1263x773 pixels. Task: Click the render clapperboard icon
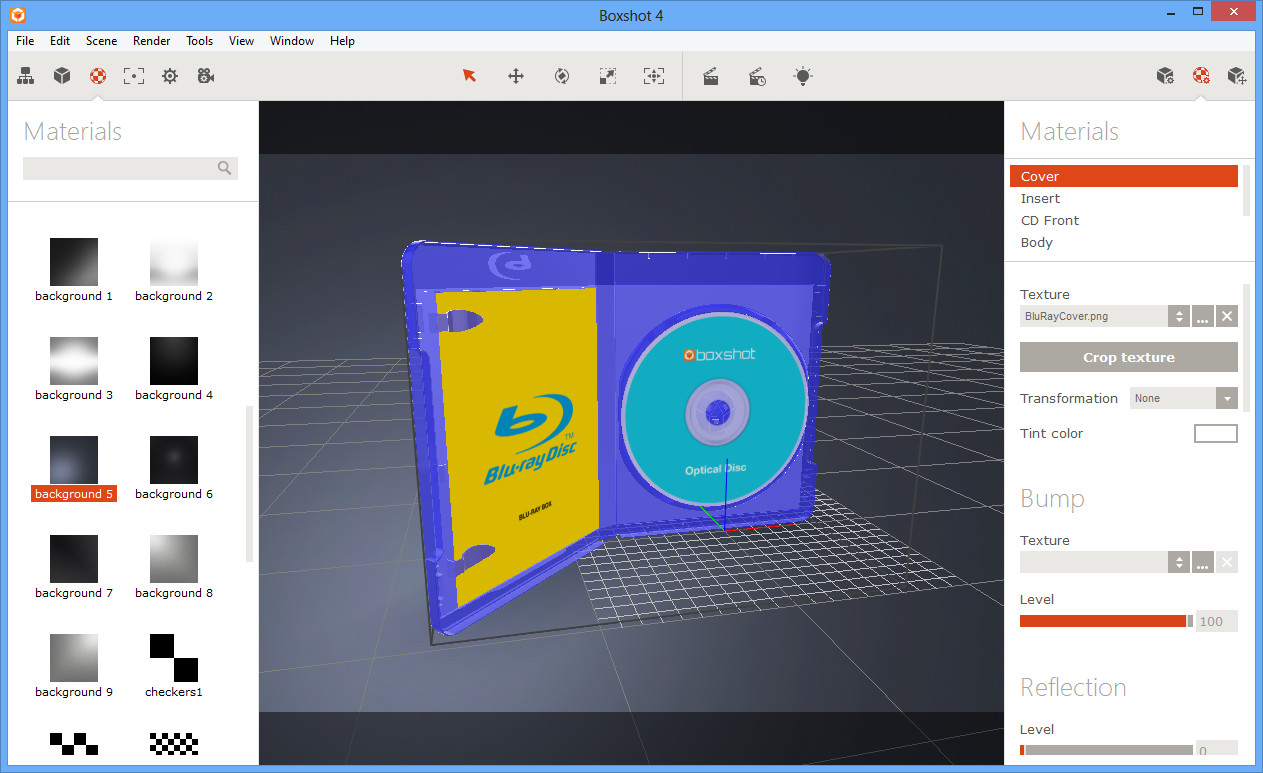pos(711,76)
